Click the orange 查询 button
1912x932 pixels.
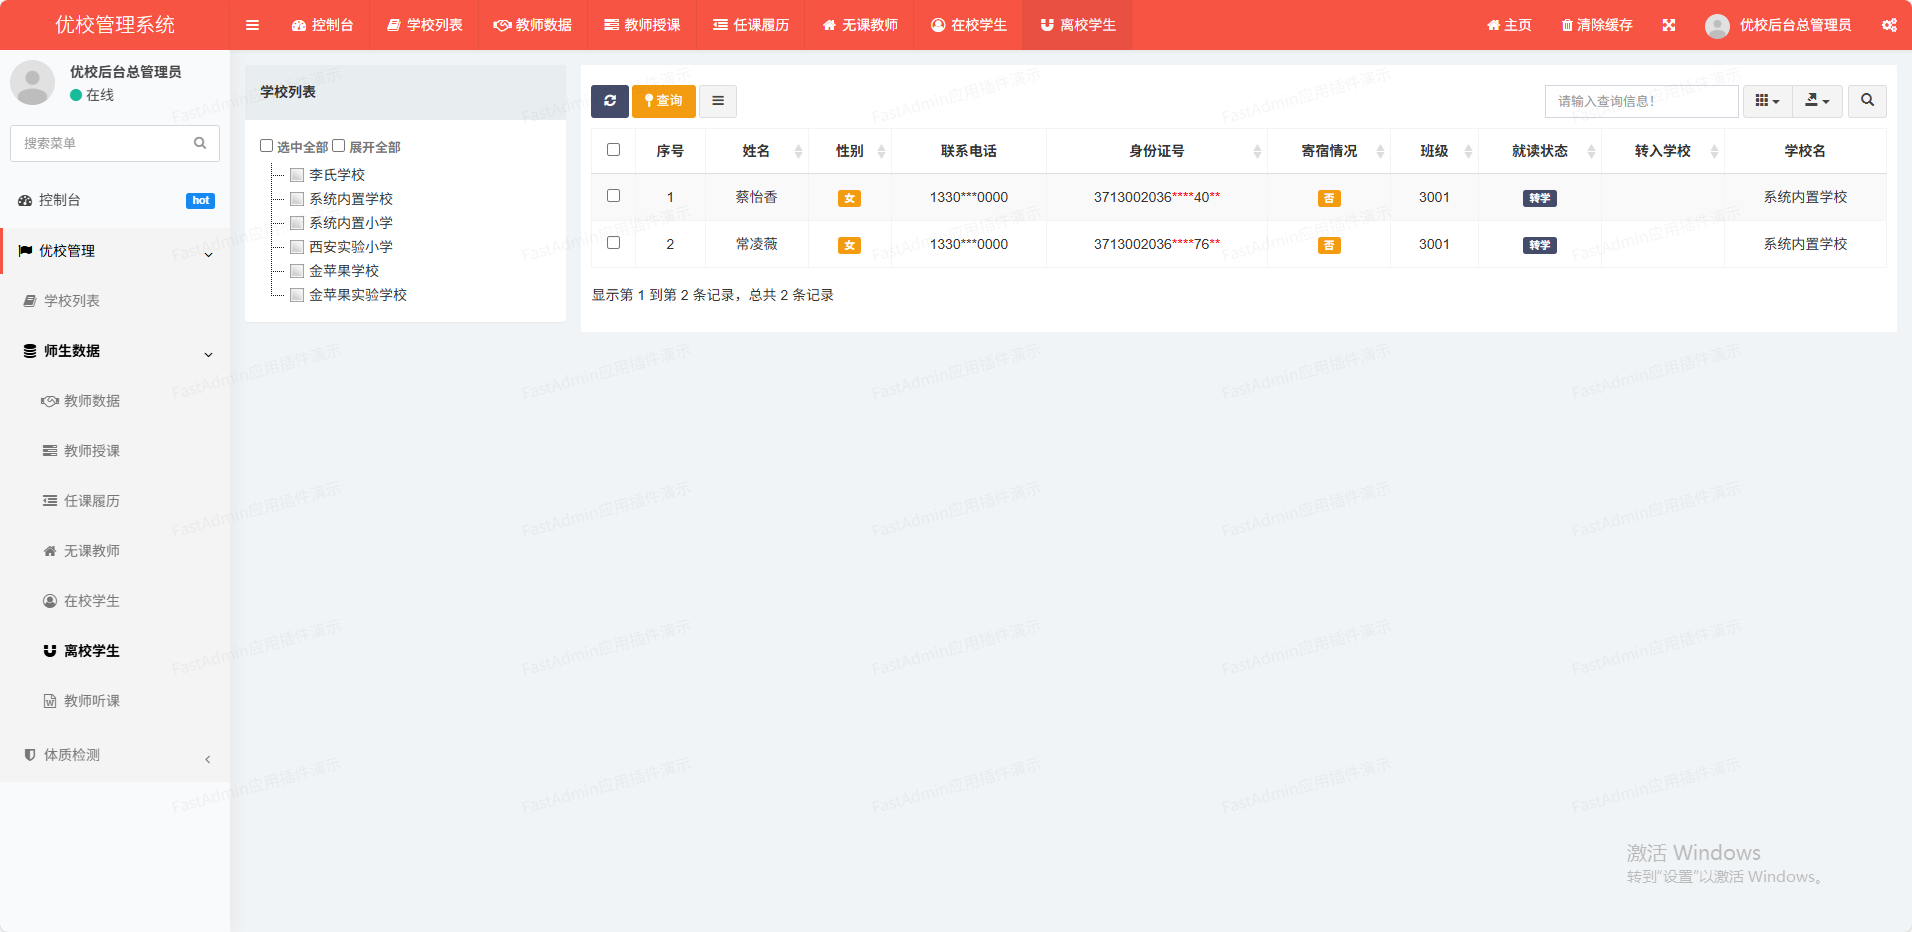663,101
